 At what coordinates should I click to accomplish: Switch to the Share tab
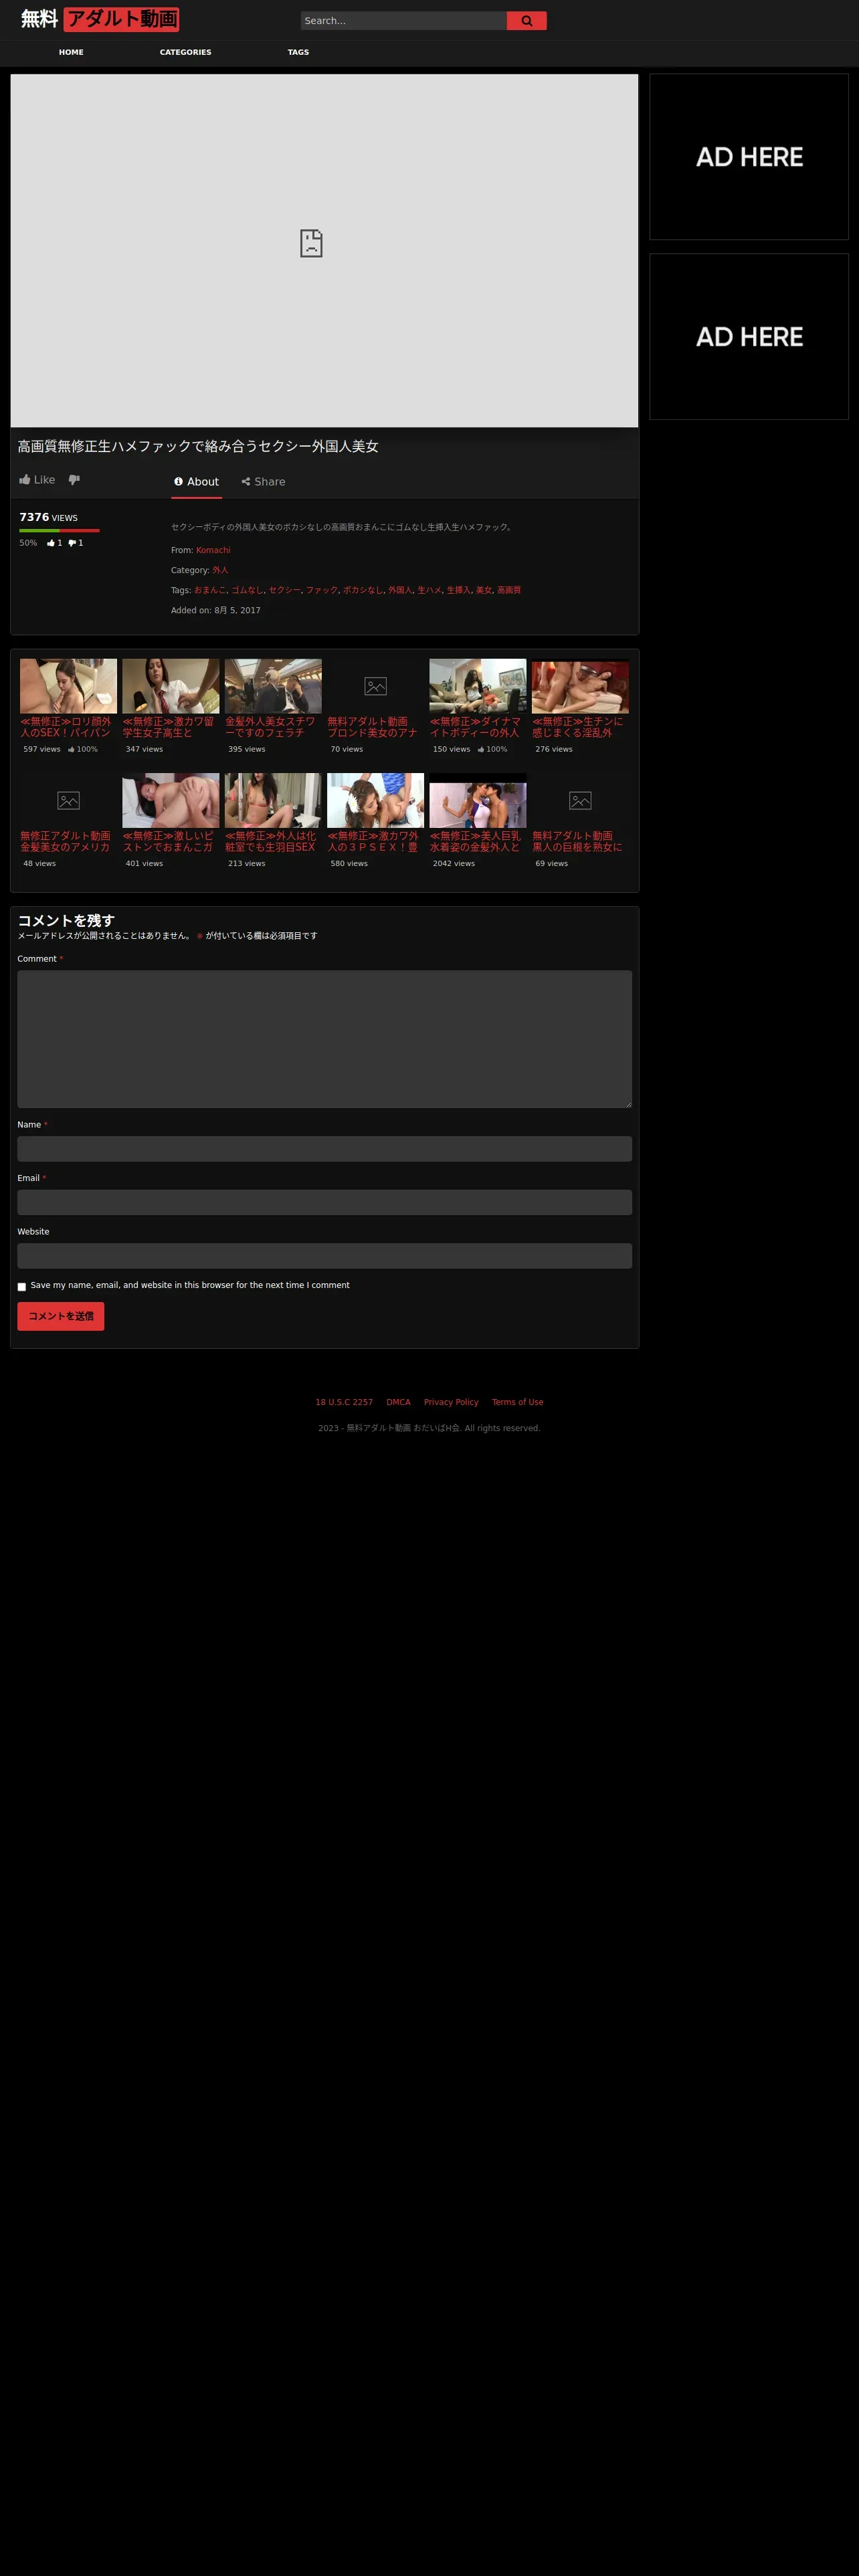point(263,482)
